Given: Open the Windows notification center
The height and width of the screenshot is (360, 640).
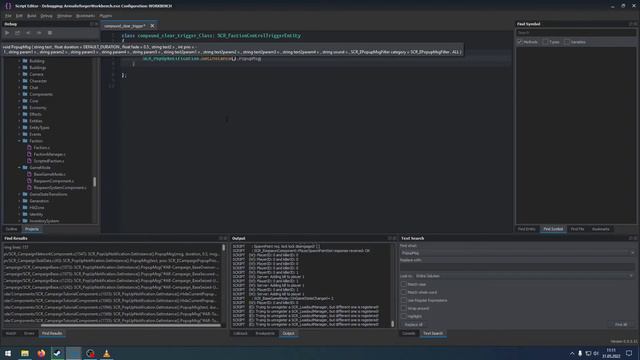Looking at the screenshot, I should coord(629,353).
